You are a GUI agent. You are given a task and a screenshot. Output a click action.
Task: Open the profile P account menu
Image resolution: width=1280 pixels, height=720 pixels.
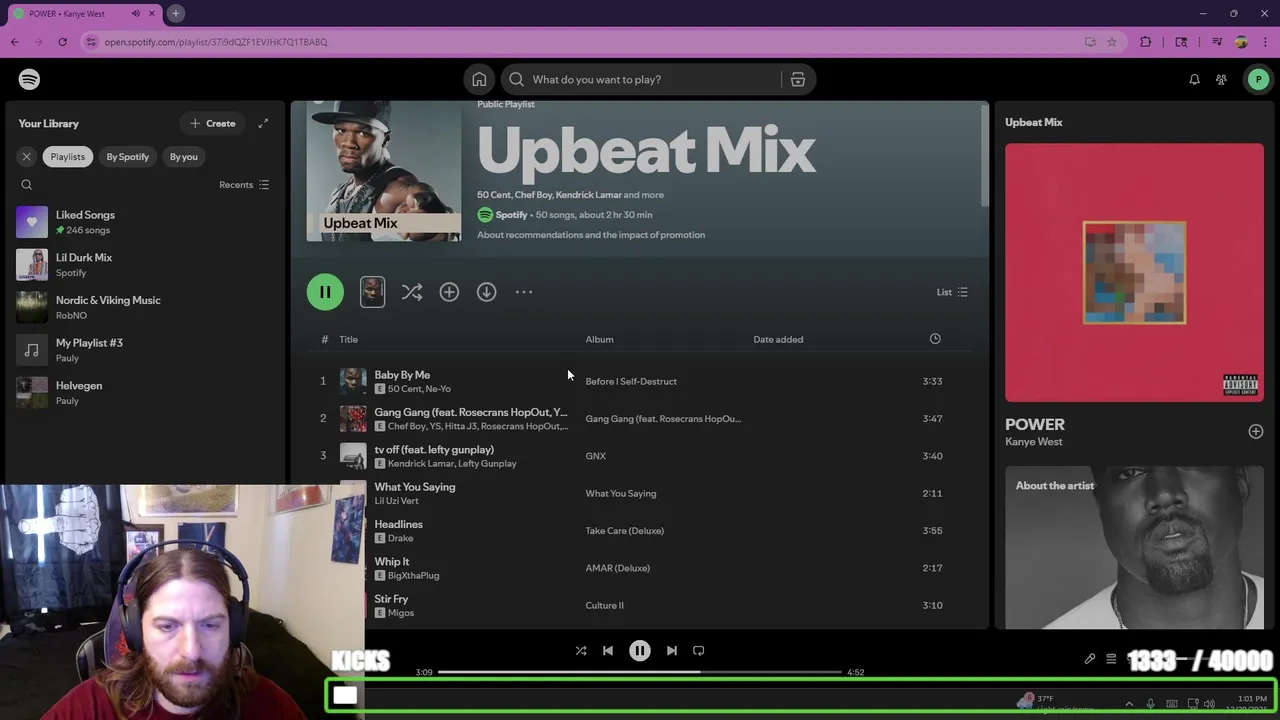click(x=1258, y=79)
